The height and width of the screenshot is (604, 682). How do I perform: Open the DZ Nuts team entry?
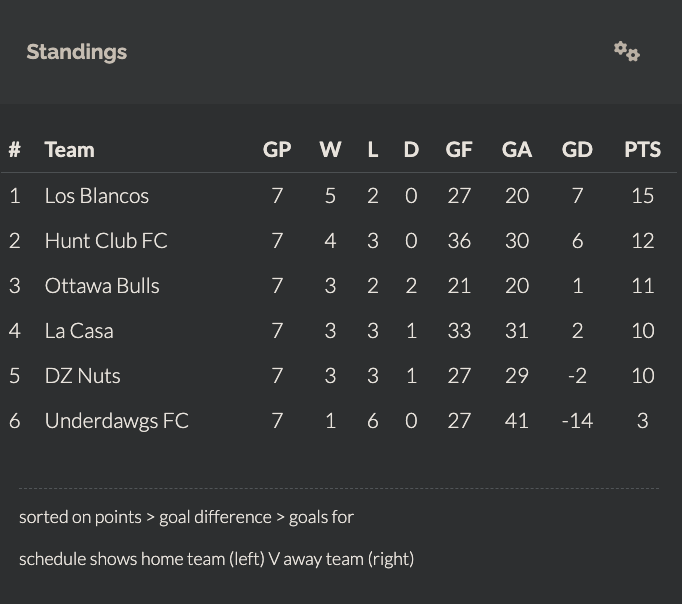pos(83,376)
